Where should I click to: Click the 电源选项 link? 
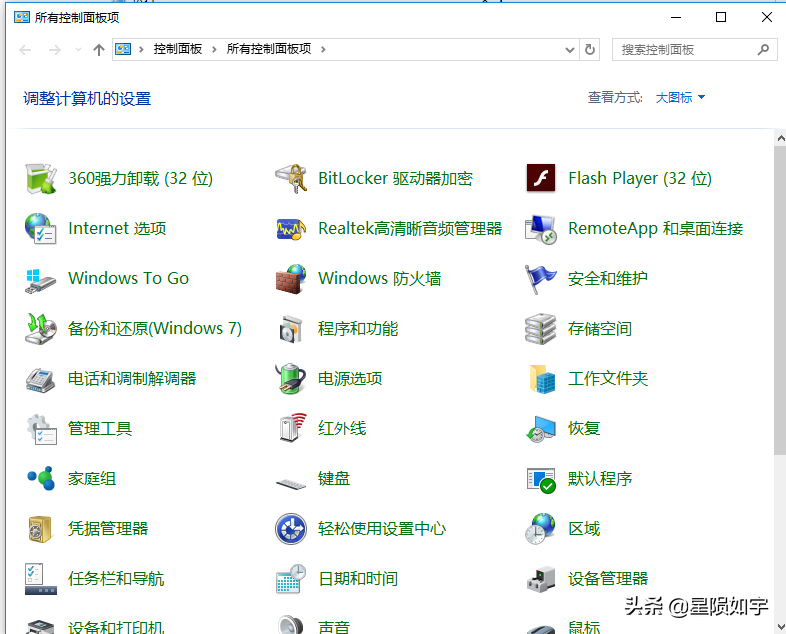pyautogui.click(x=350, y=379)
